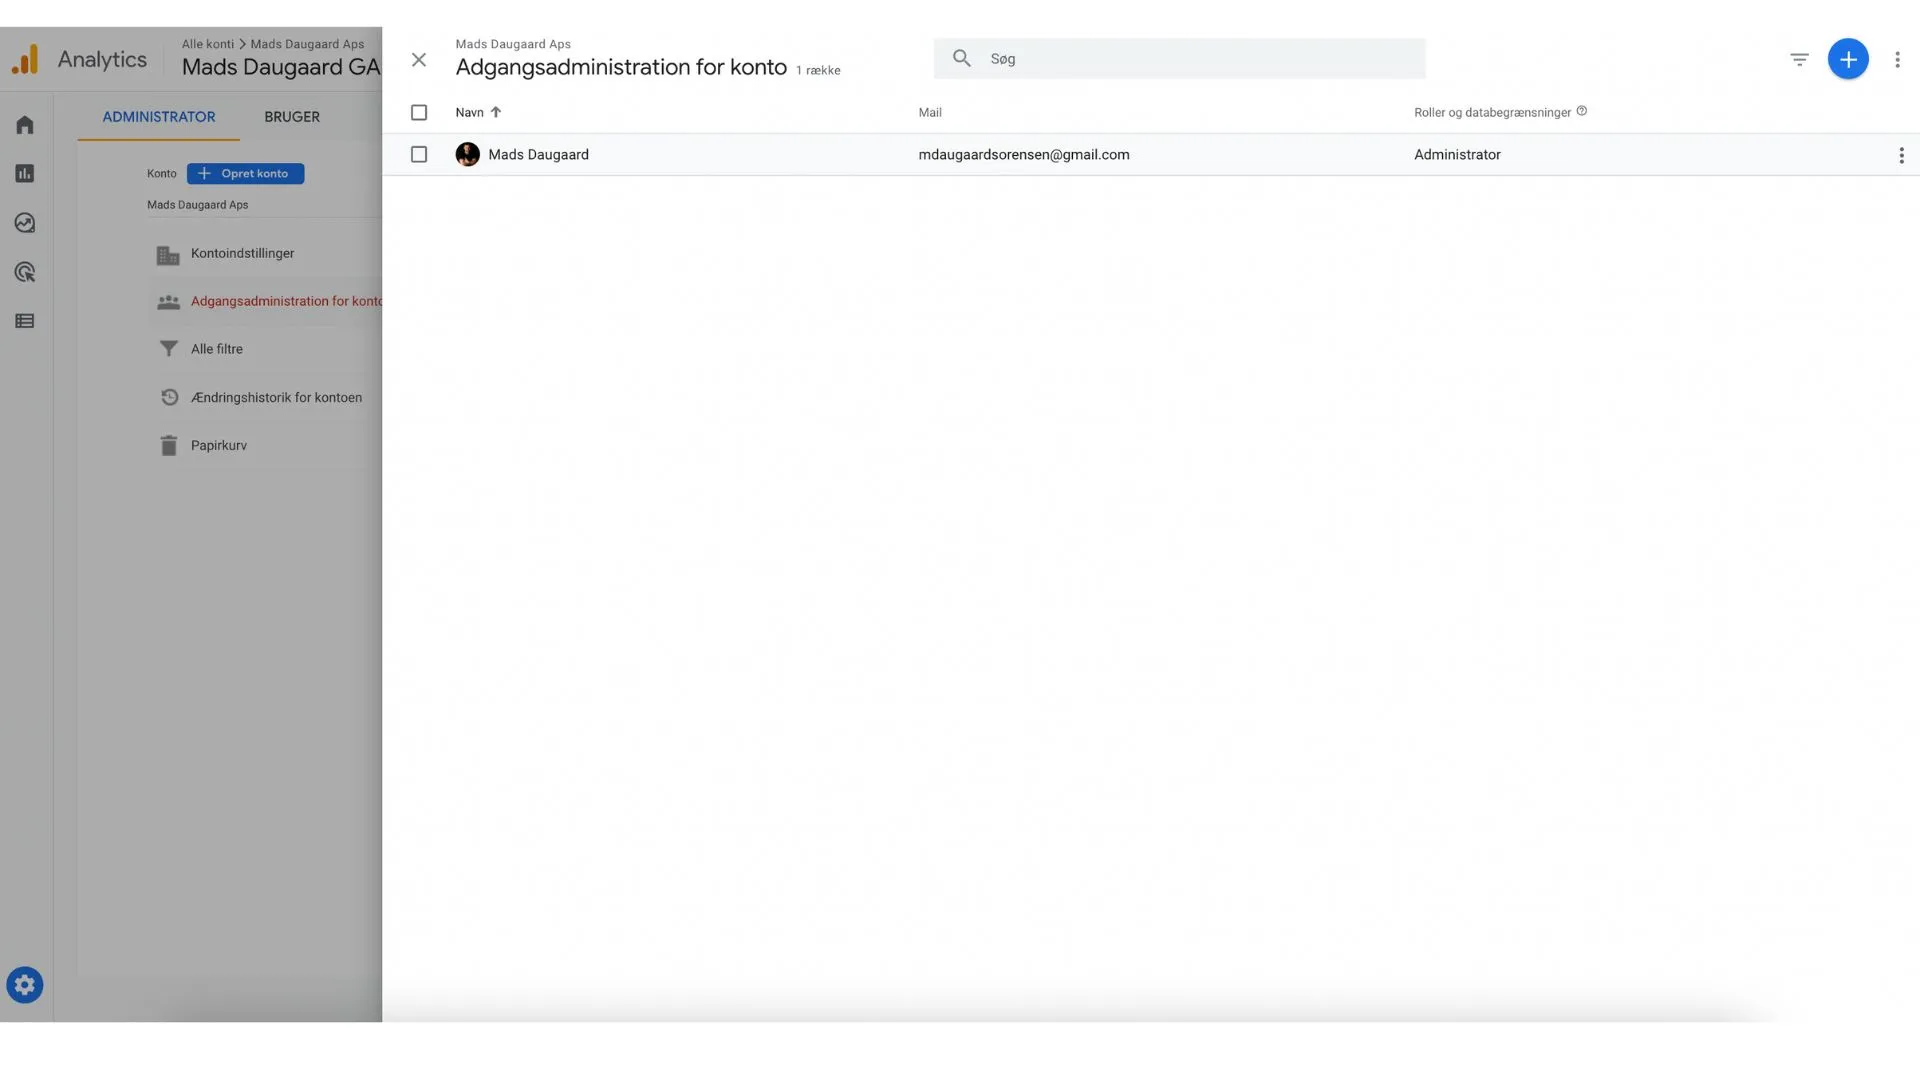The width and height of the screenshot is (1920, 1080).
Task: Click the Navn sort arrow
Action: tap(496, 112)
